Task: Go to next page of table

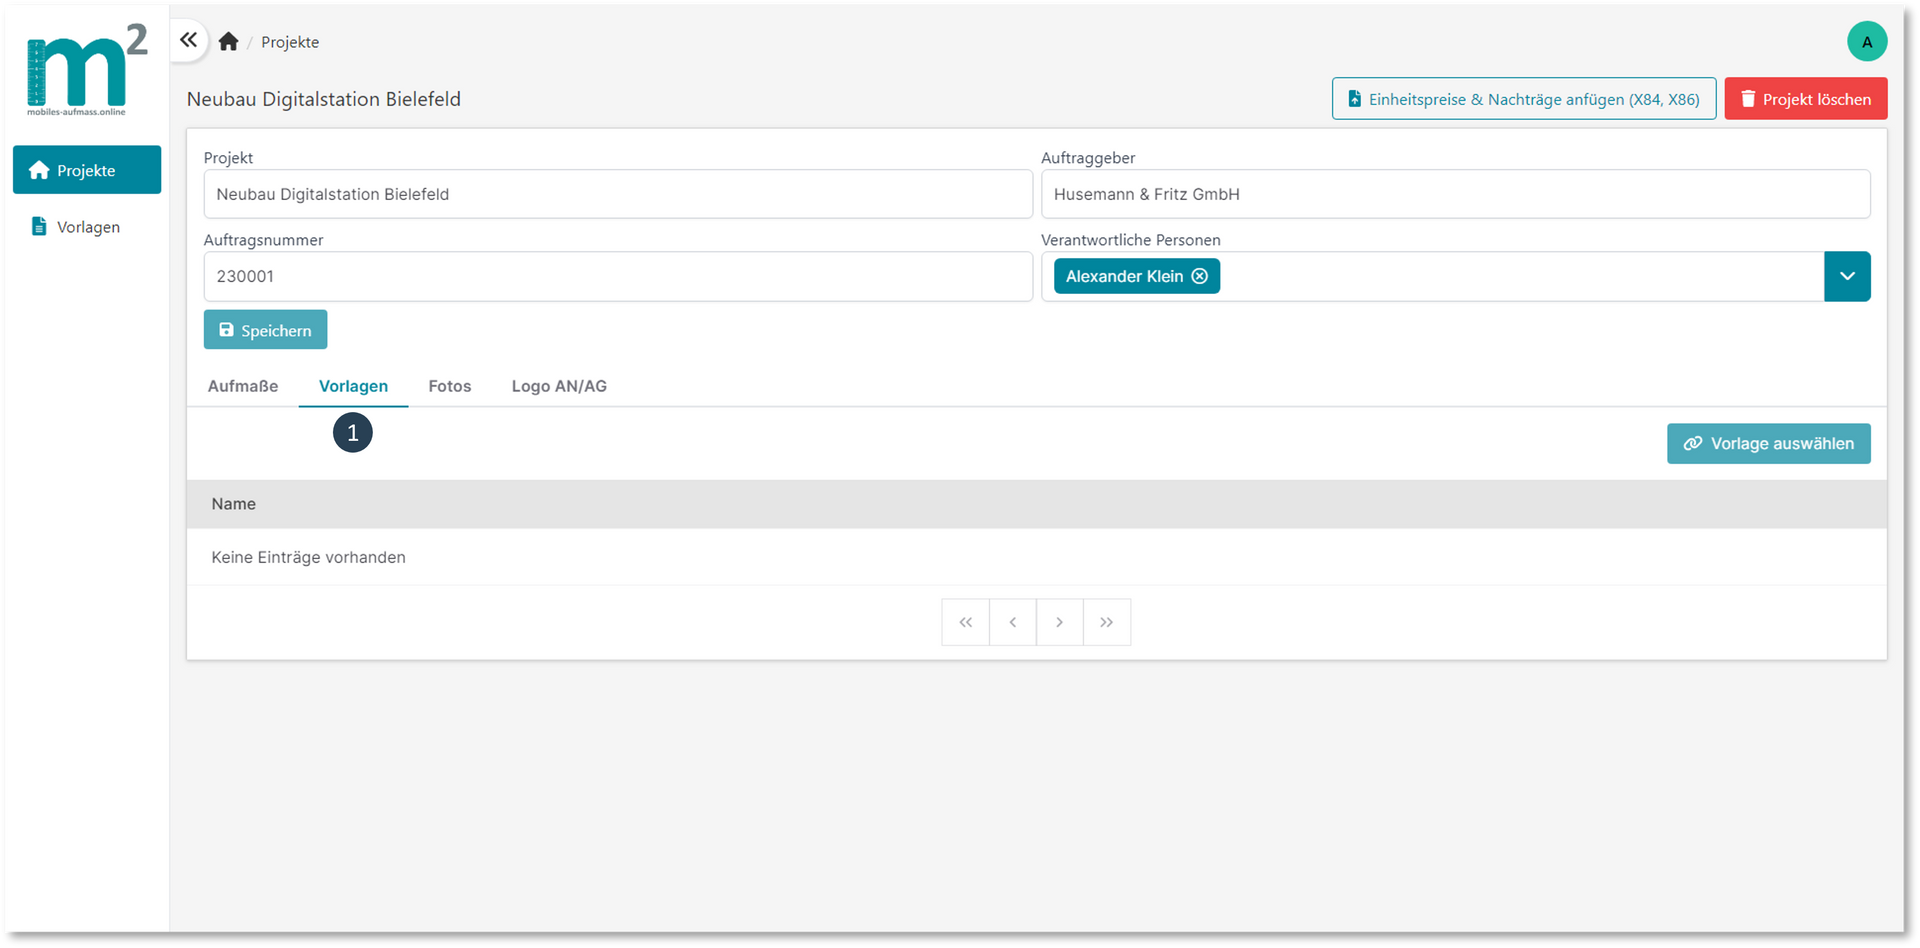Action: 1060,622
